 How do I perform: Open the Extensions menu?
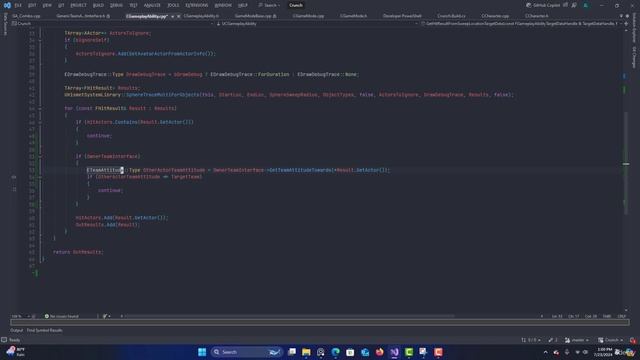(x=197, y=5)
